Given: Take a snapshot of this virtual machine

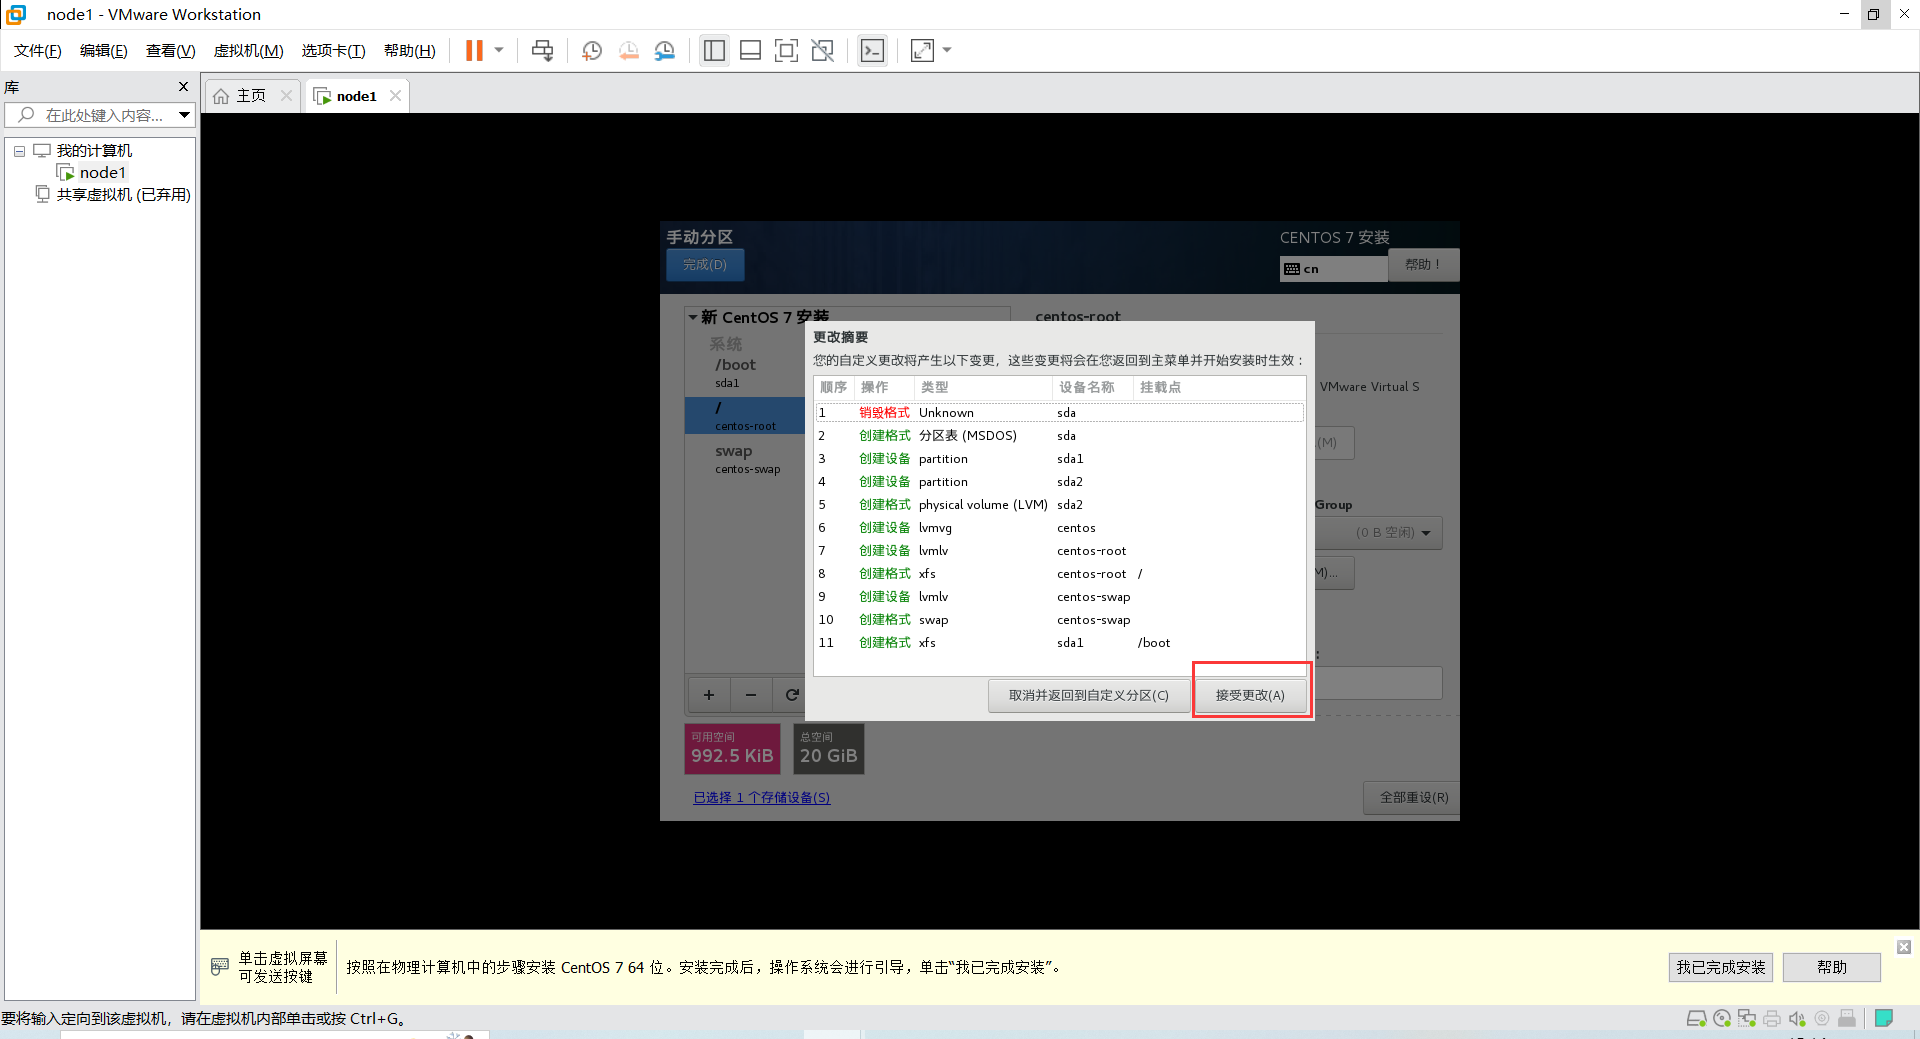Looking at the screenshot, I should coord(592,50).
